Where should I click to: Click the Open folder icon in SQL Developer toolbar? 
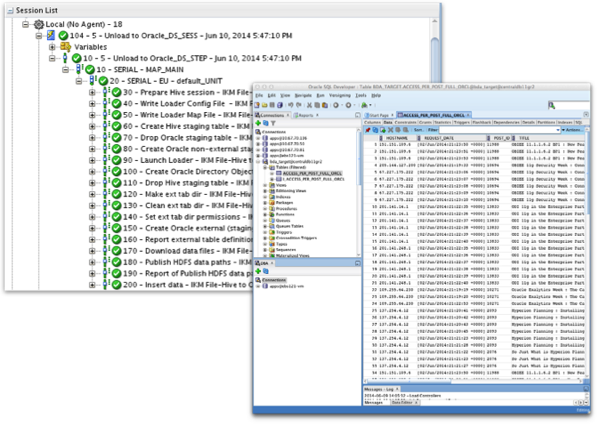click(x=264, y=105)
